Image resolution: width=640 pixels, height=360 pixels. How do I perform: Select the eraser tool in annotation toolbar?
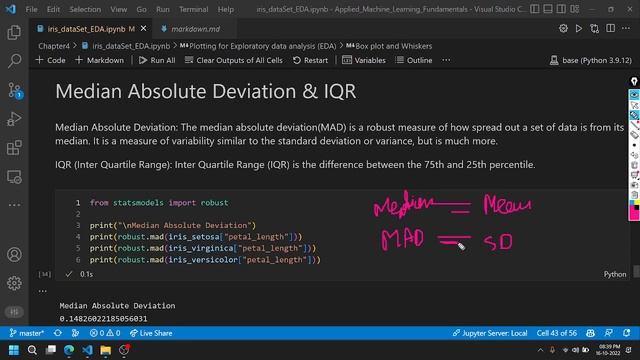pos(634,135)
